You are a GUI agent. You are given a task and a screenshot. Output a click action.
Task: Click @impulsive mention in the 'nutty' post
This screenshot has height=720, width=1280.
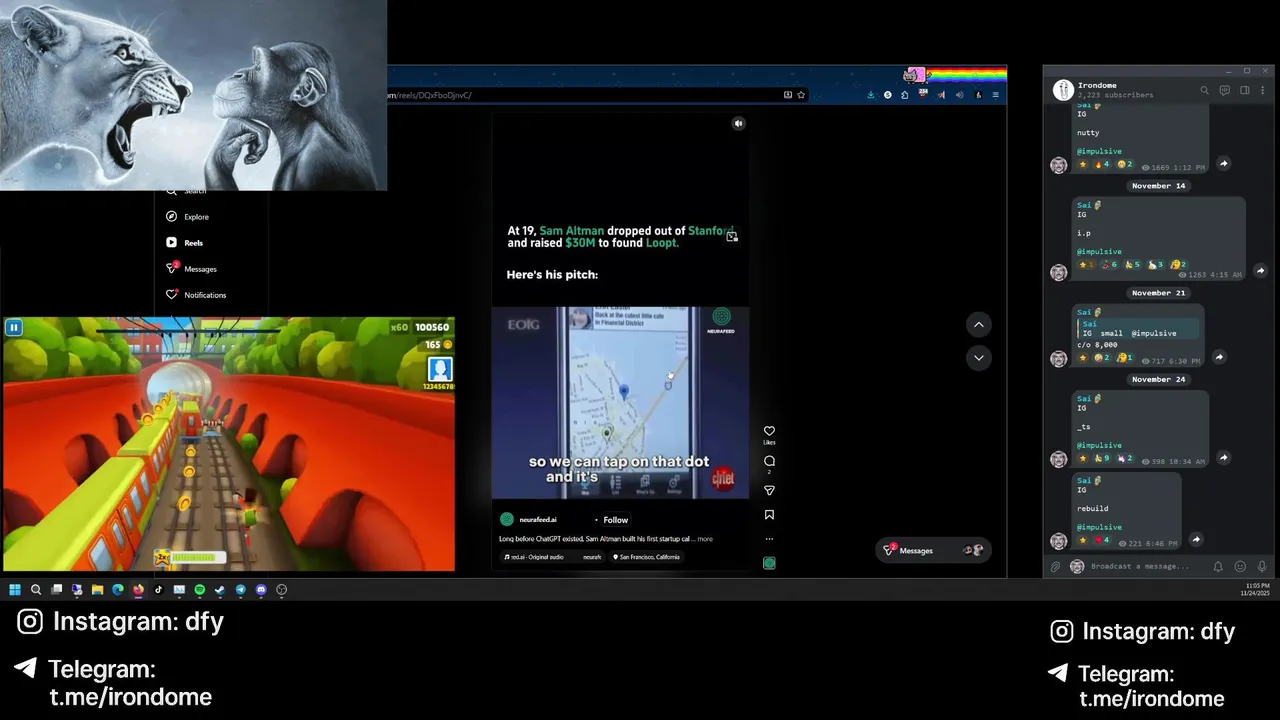1099,151
